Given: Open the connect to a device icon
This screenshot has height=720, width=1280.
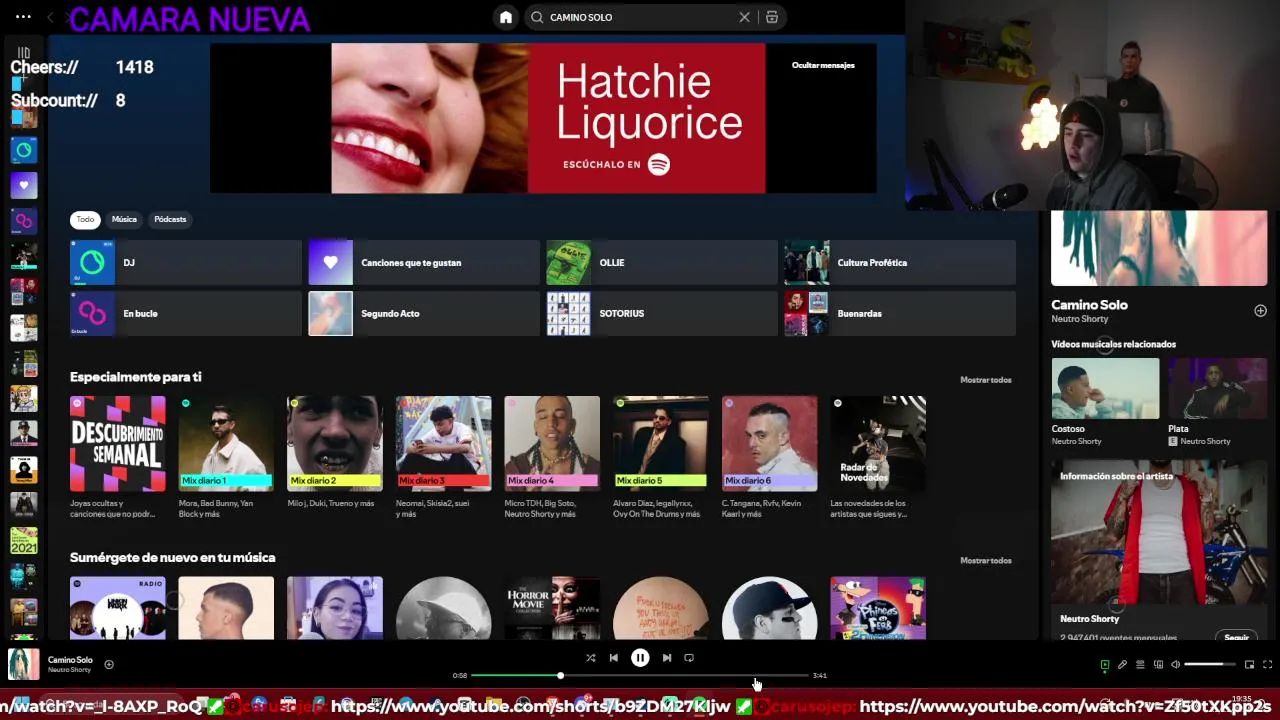Looking at the screenshot, I should (x=1158, y=664).
